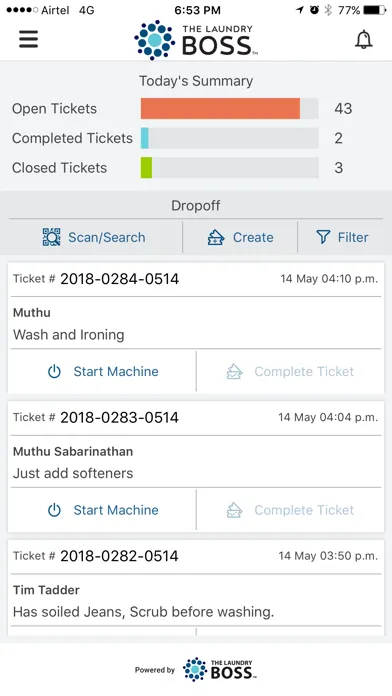Tap Complete Ticket icon for Muthu's ticket
This screenshot has width=392, height=696.
pos(234,372)
